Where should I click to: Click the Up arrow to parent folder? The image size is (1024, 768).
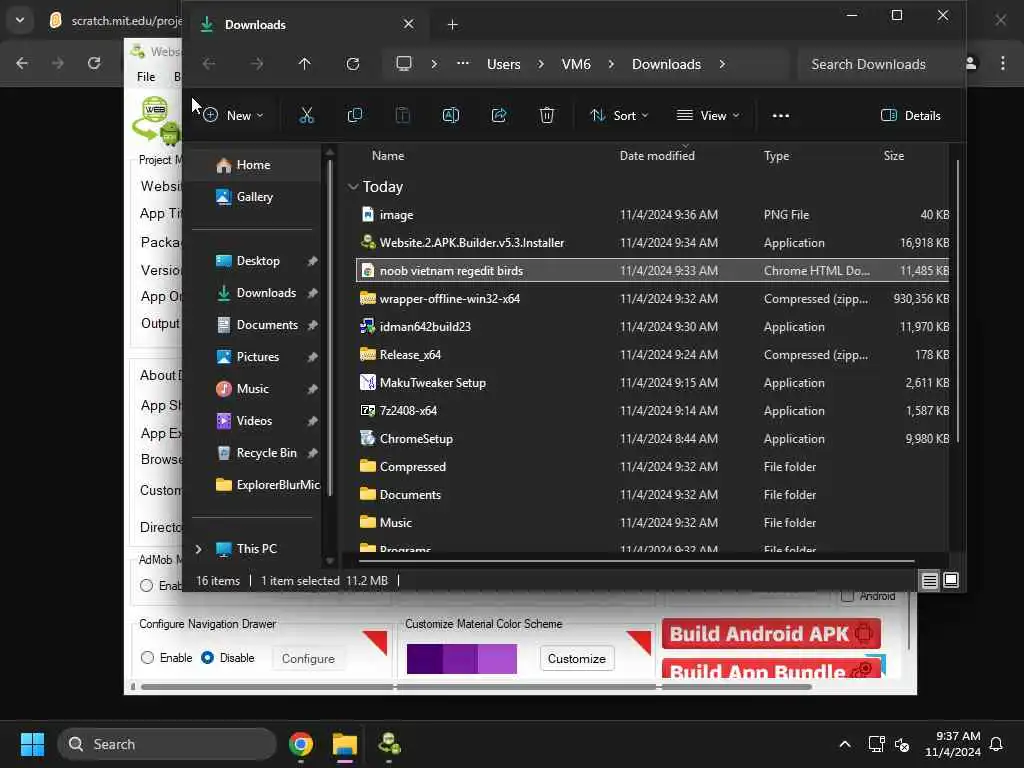[304, 64]
